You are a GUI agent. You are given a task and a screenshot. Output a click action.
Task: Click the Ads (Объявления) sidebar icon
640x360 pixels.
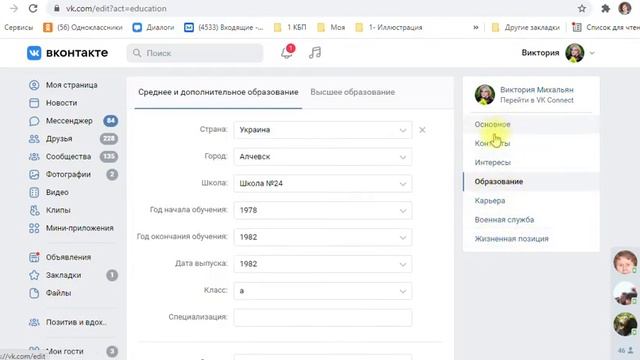tap(34, 257)
